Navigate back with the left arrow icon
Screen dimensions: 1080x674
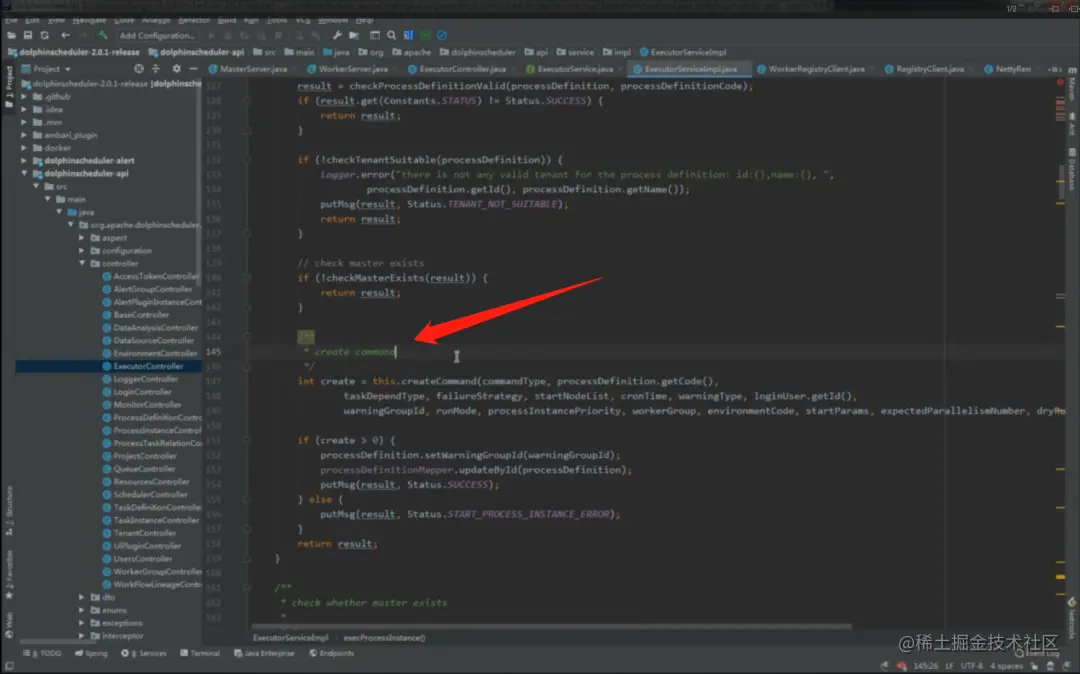pyautogui.click(x=65, y=35)
